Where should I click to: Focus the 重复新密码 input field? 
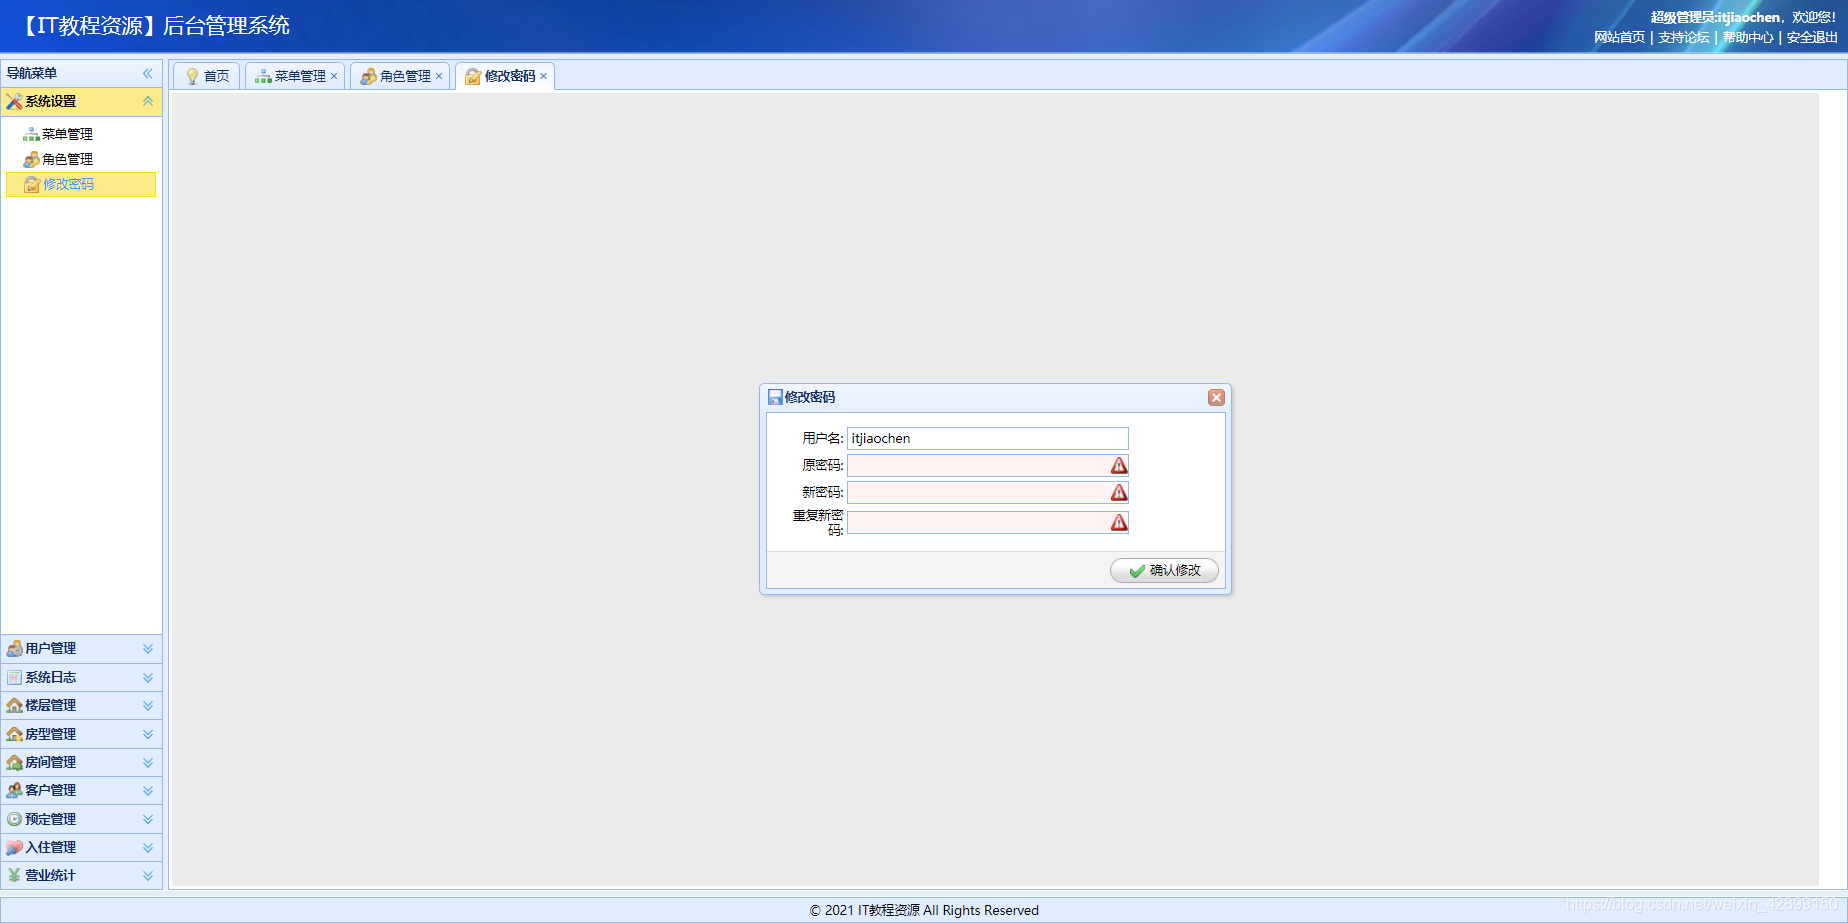click(988, 522)
